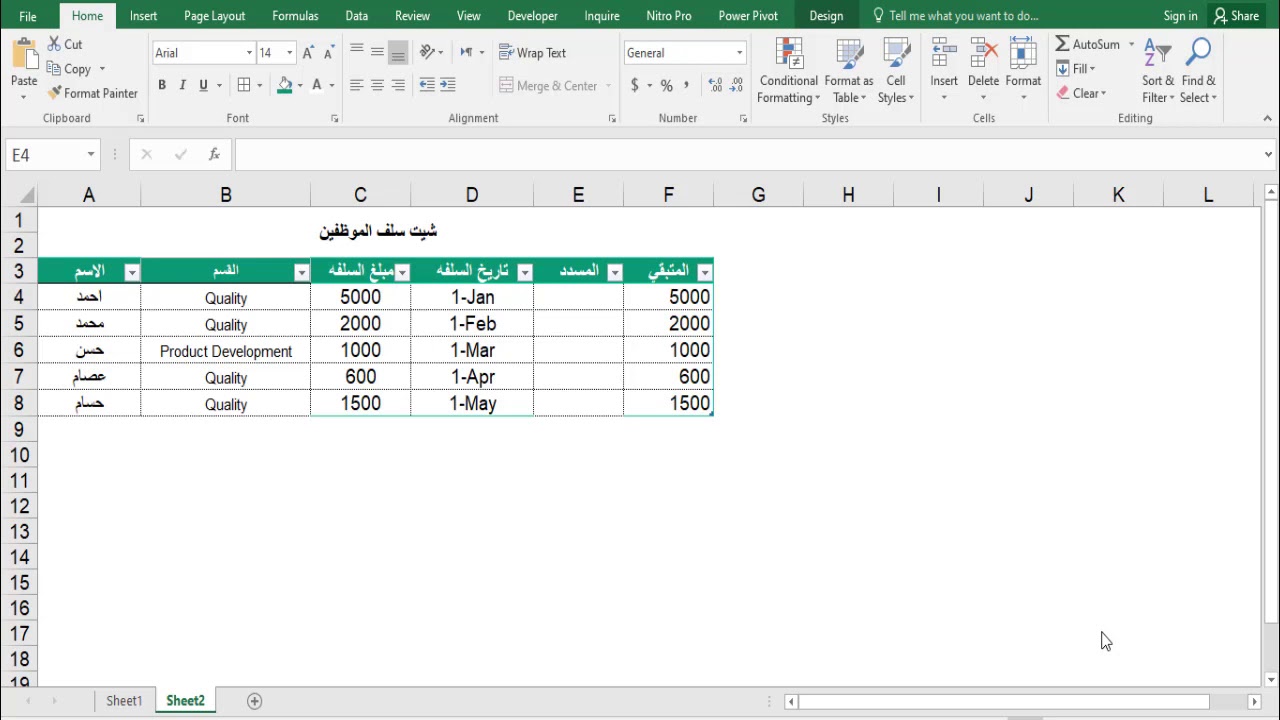The width and height of the screenshot is (1280, 720).
Task: Open the File tab
Action: pyautogui.click(x=28, y=16)
